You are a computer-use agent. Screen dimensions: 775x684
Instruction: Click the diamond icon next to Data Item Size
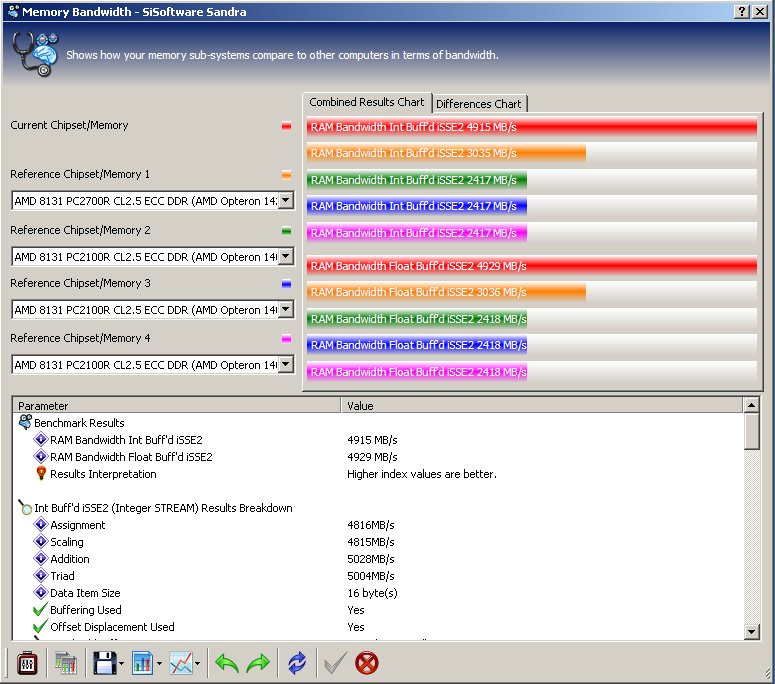(x=41, y=592)
